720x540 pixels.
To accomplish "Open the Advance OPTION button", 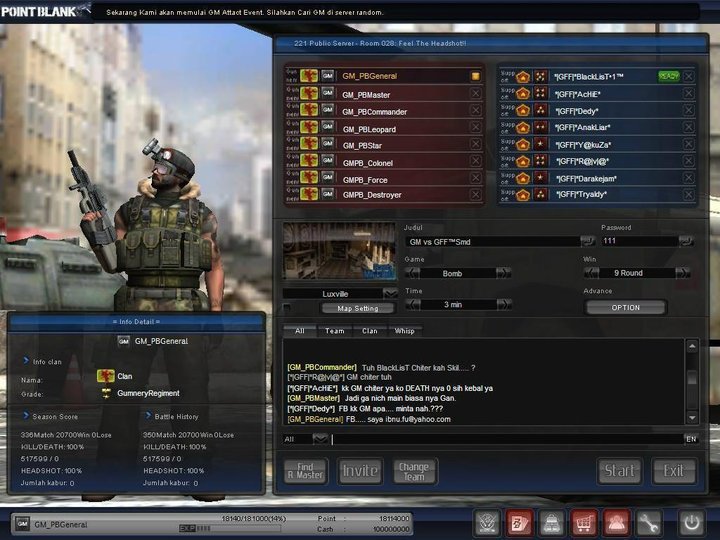I will (625, 307).
